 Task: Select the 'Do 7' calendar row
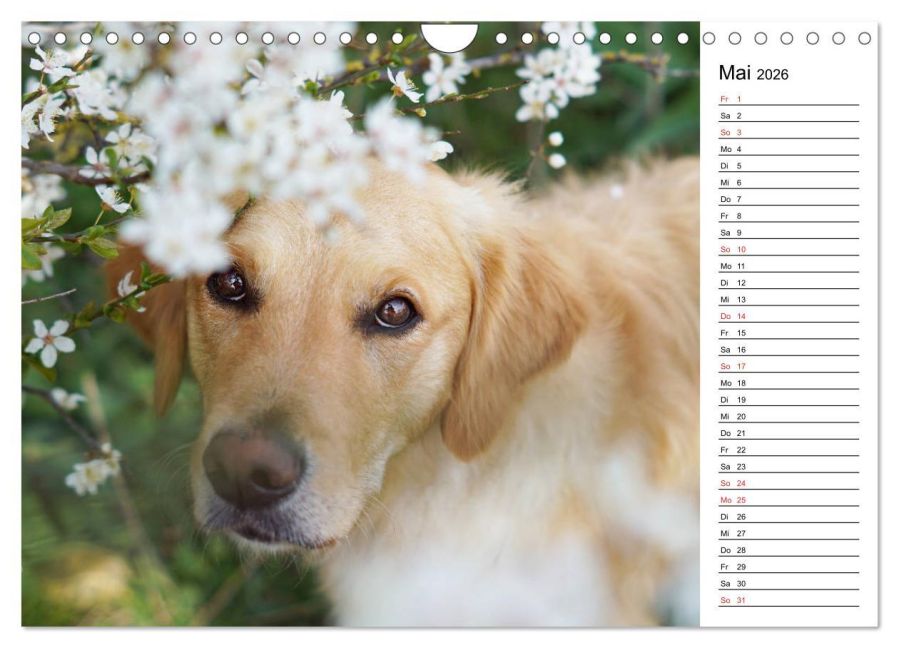point(788,199)
